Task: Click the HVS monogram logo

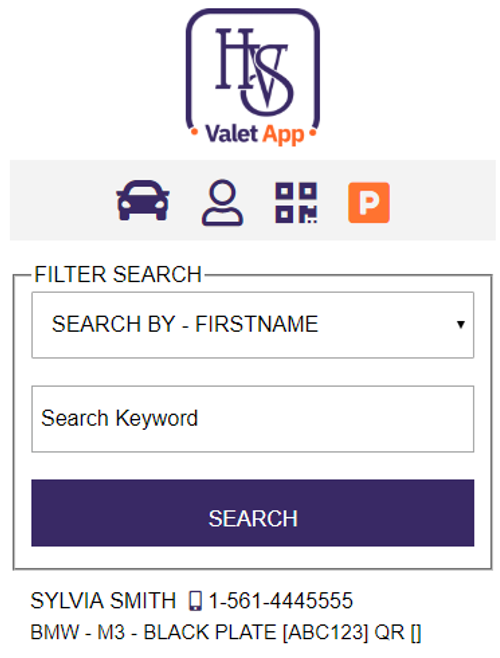Action: click(253, 70)
